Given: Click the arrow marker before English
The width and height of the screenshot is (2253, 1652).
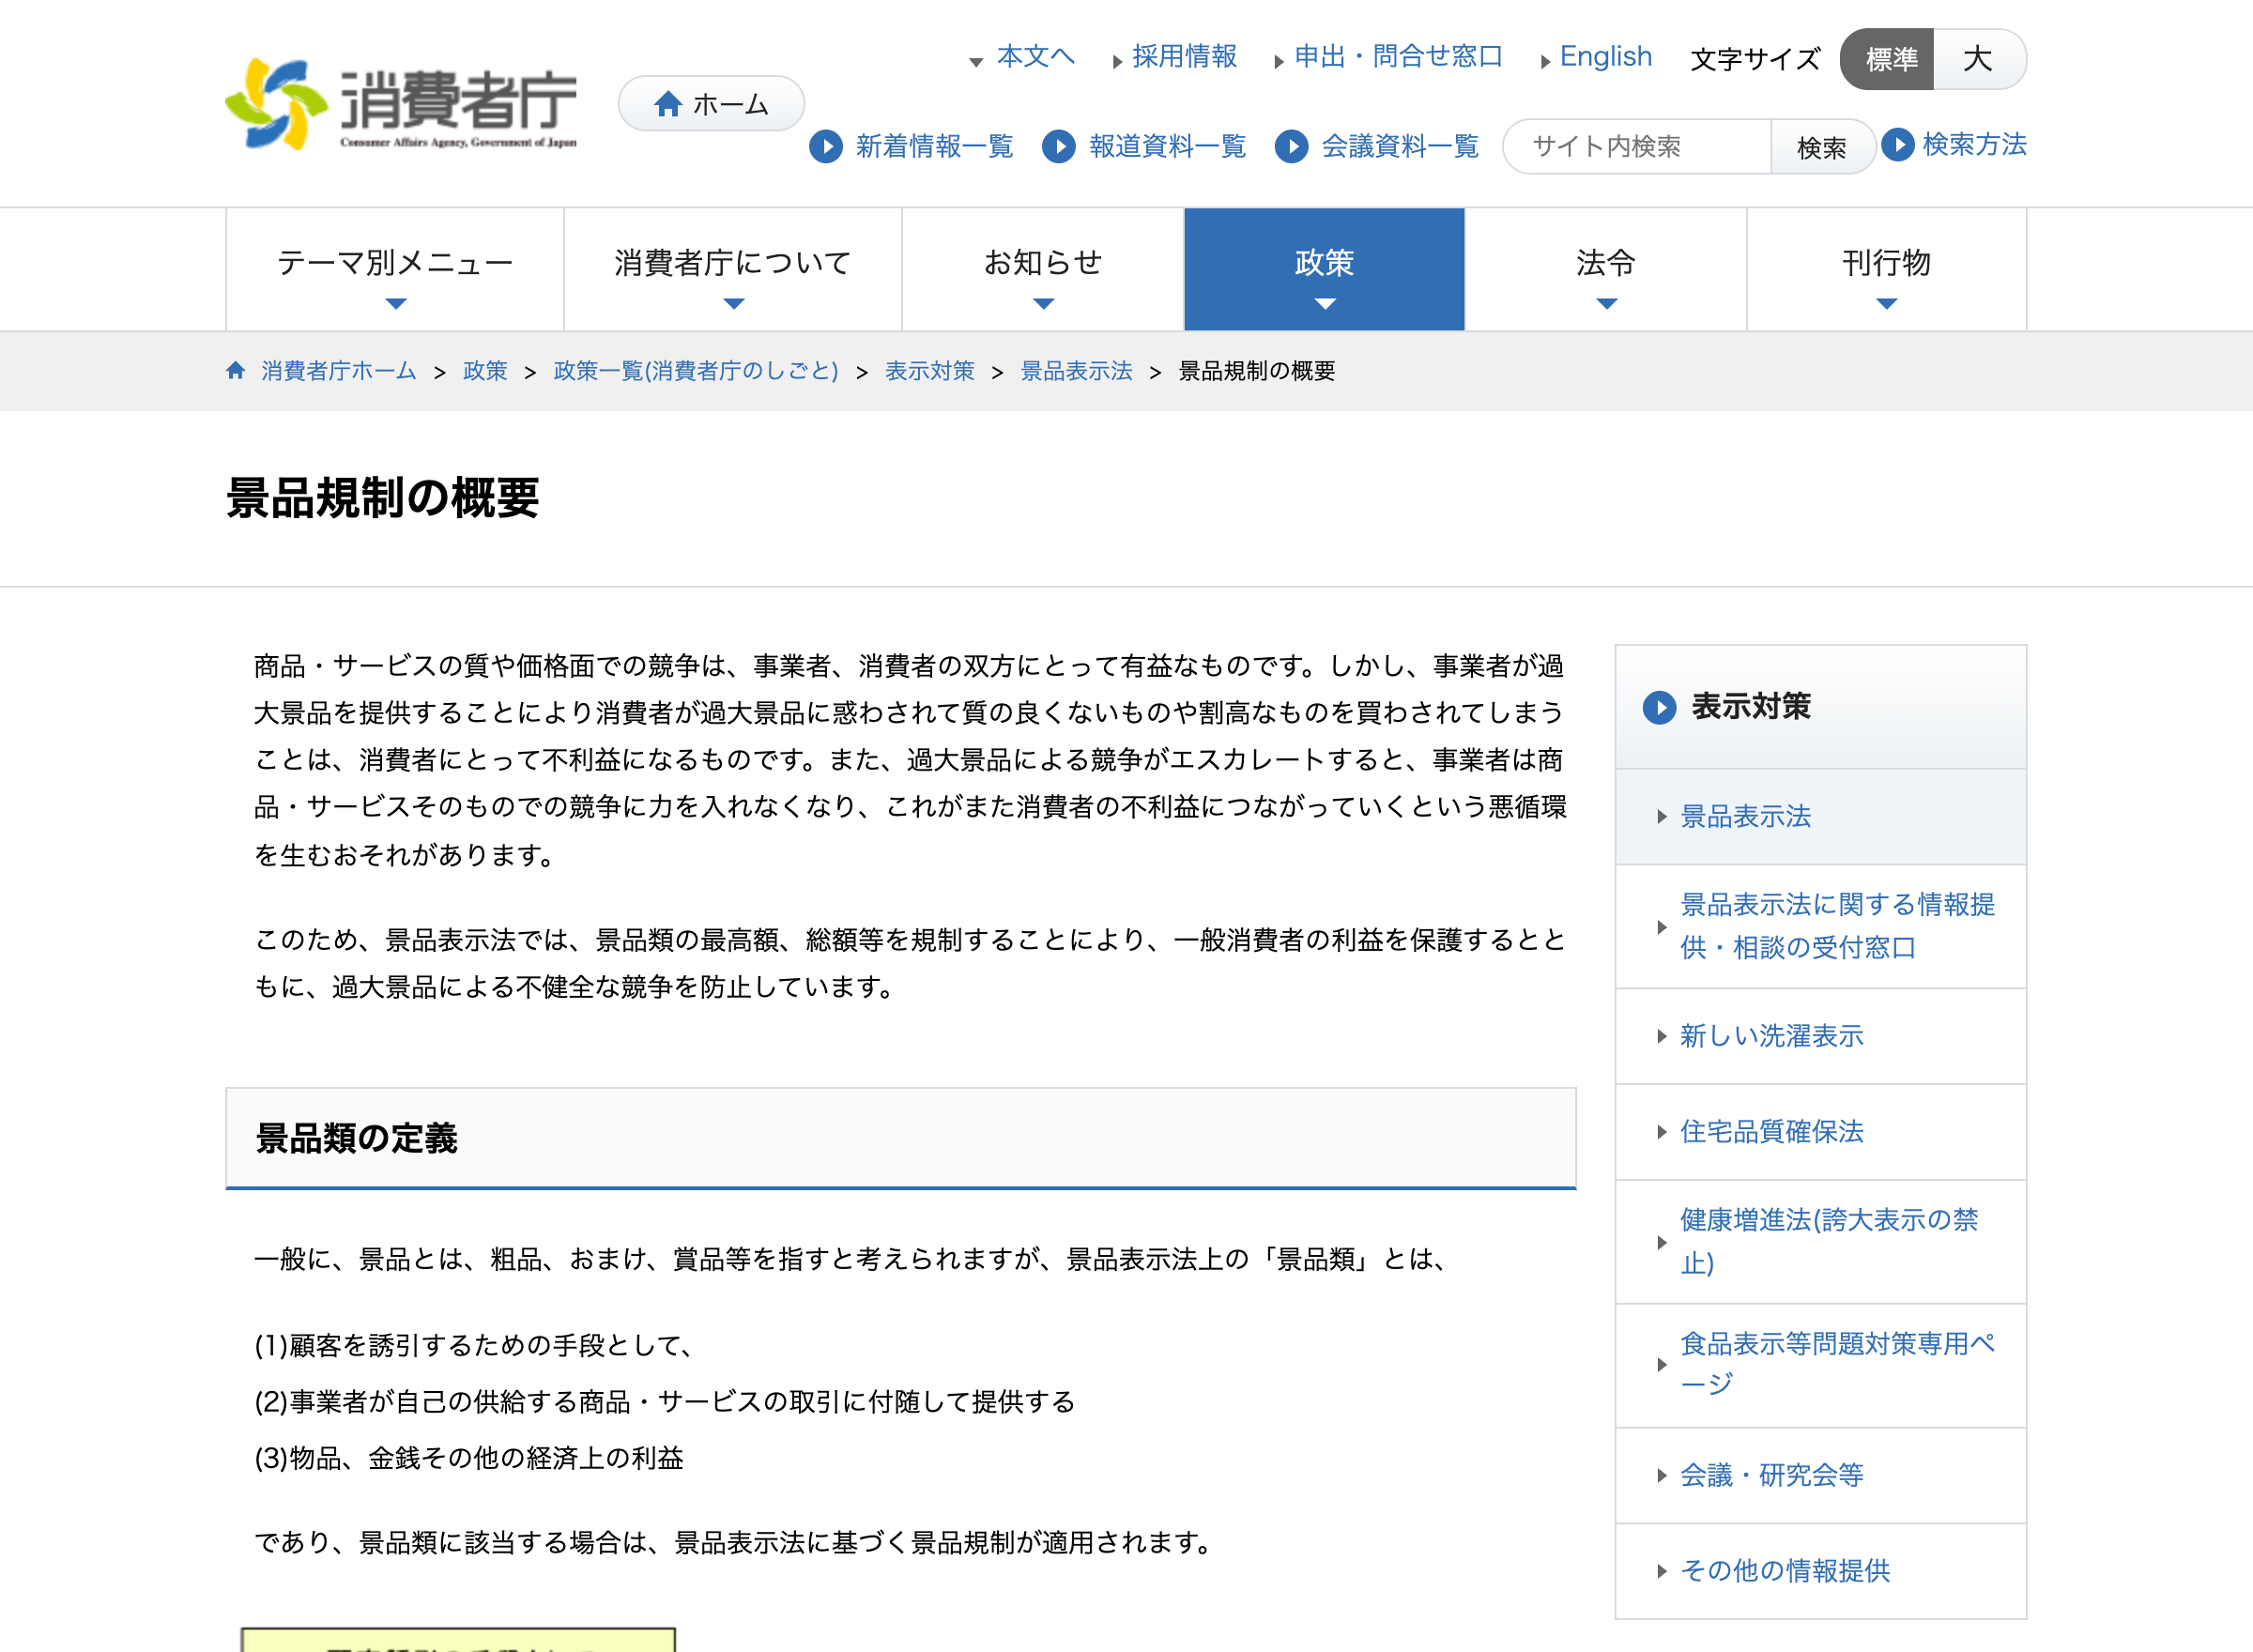Looking at the screenshot, I should coord(1545,62).
